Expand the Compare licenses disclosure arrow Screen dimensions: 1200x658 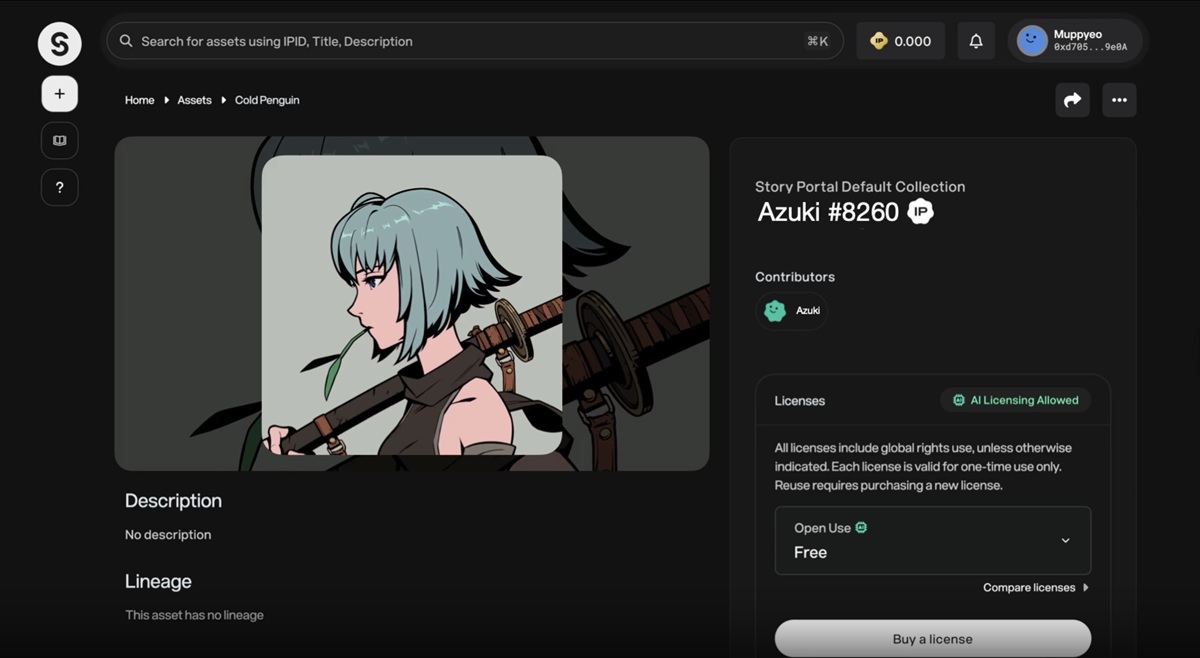(x=1087, y=587)
